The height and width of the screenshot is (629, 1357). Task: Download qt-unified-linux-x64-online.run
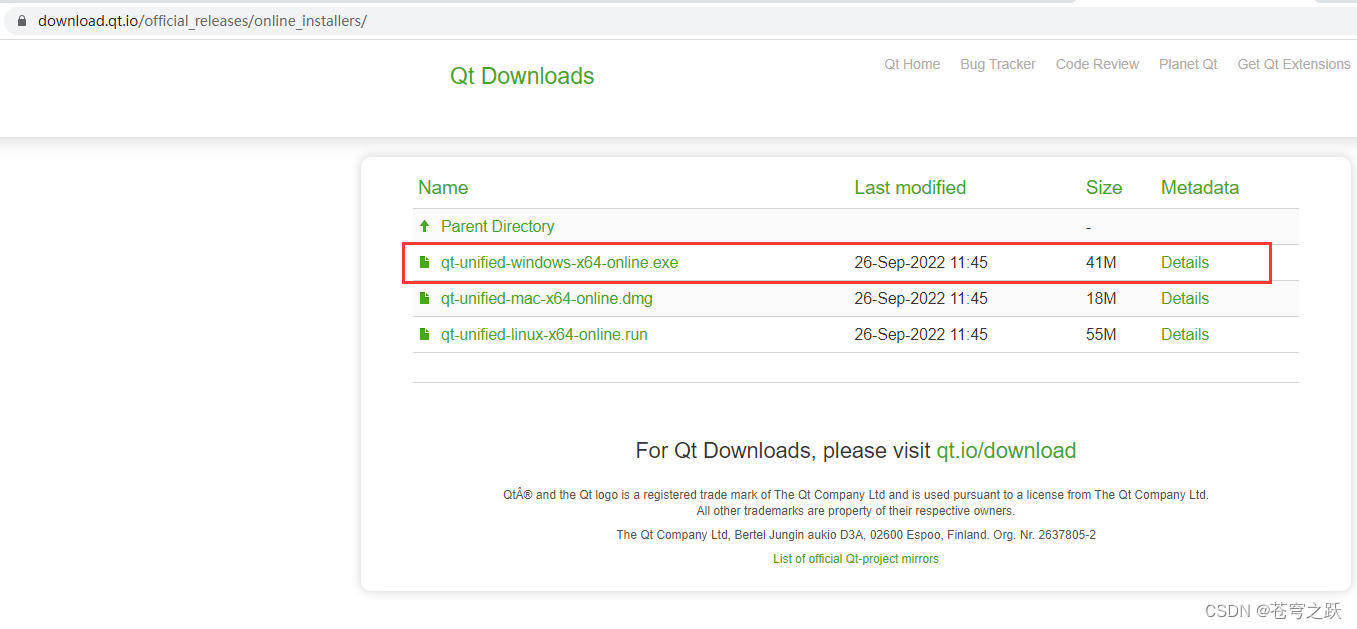544,334
